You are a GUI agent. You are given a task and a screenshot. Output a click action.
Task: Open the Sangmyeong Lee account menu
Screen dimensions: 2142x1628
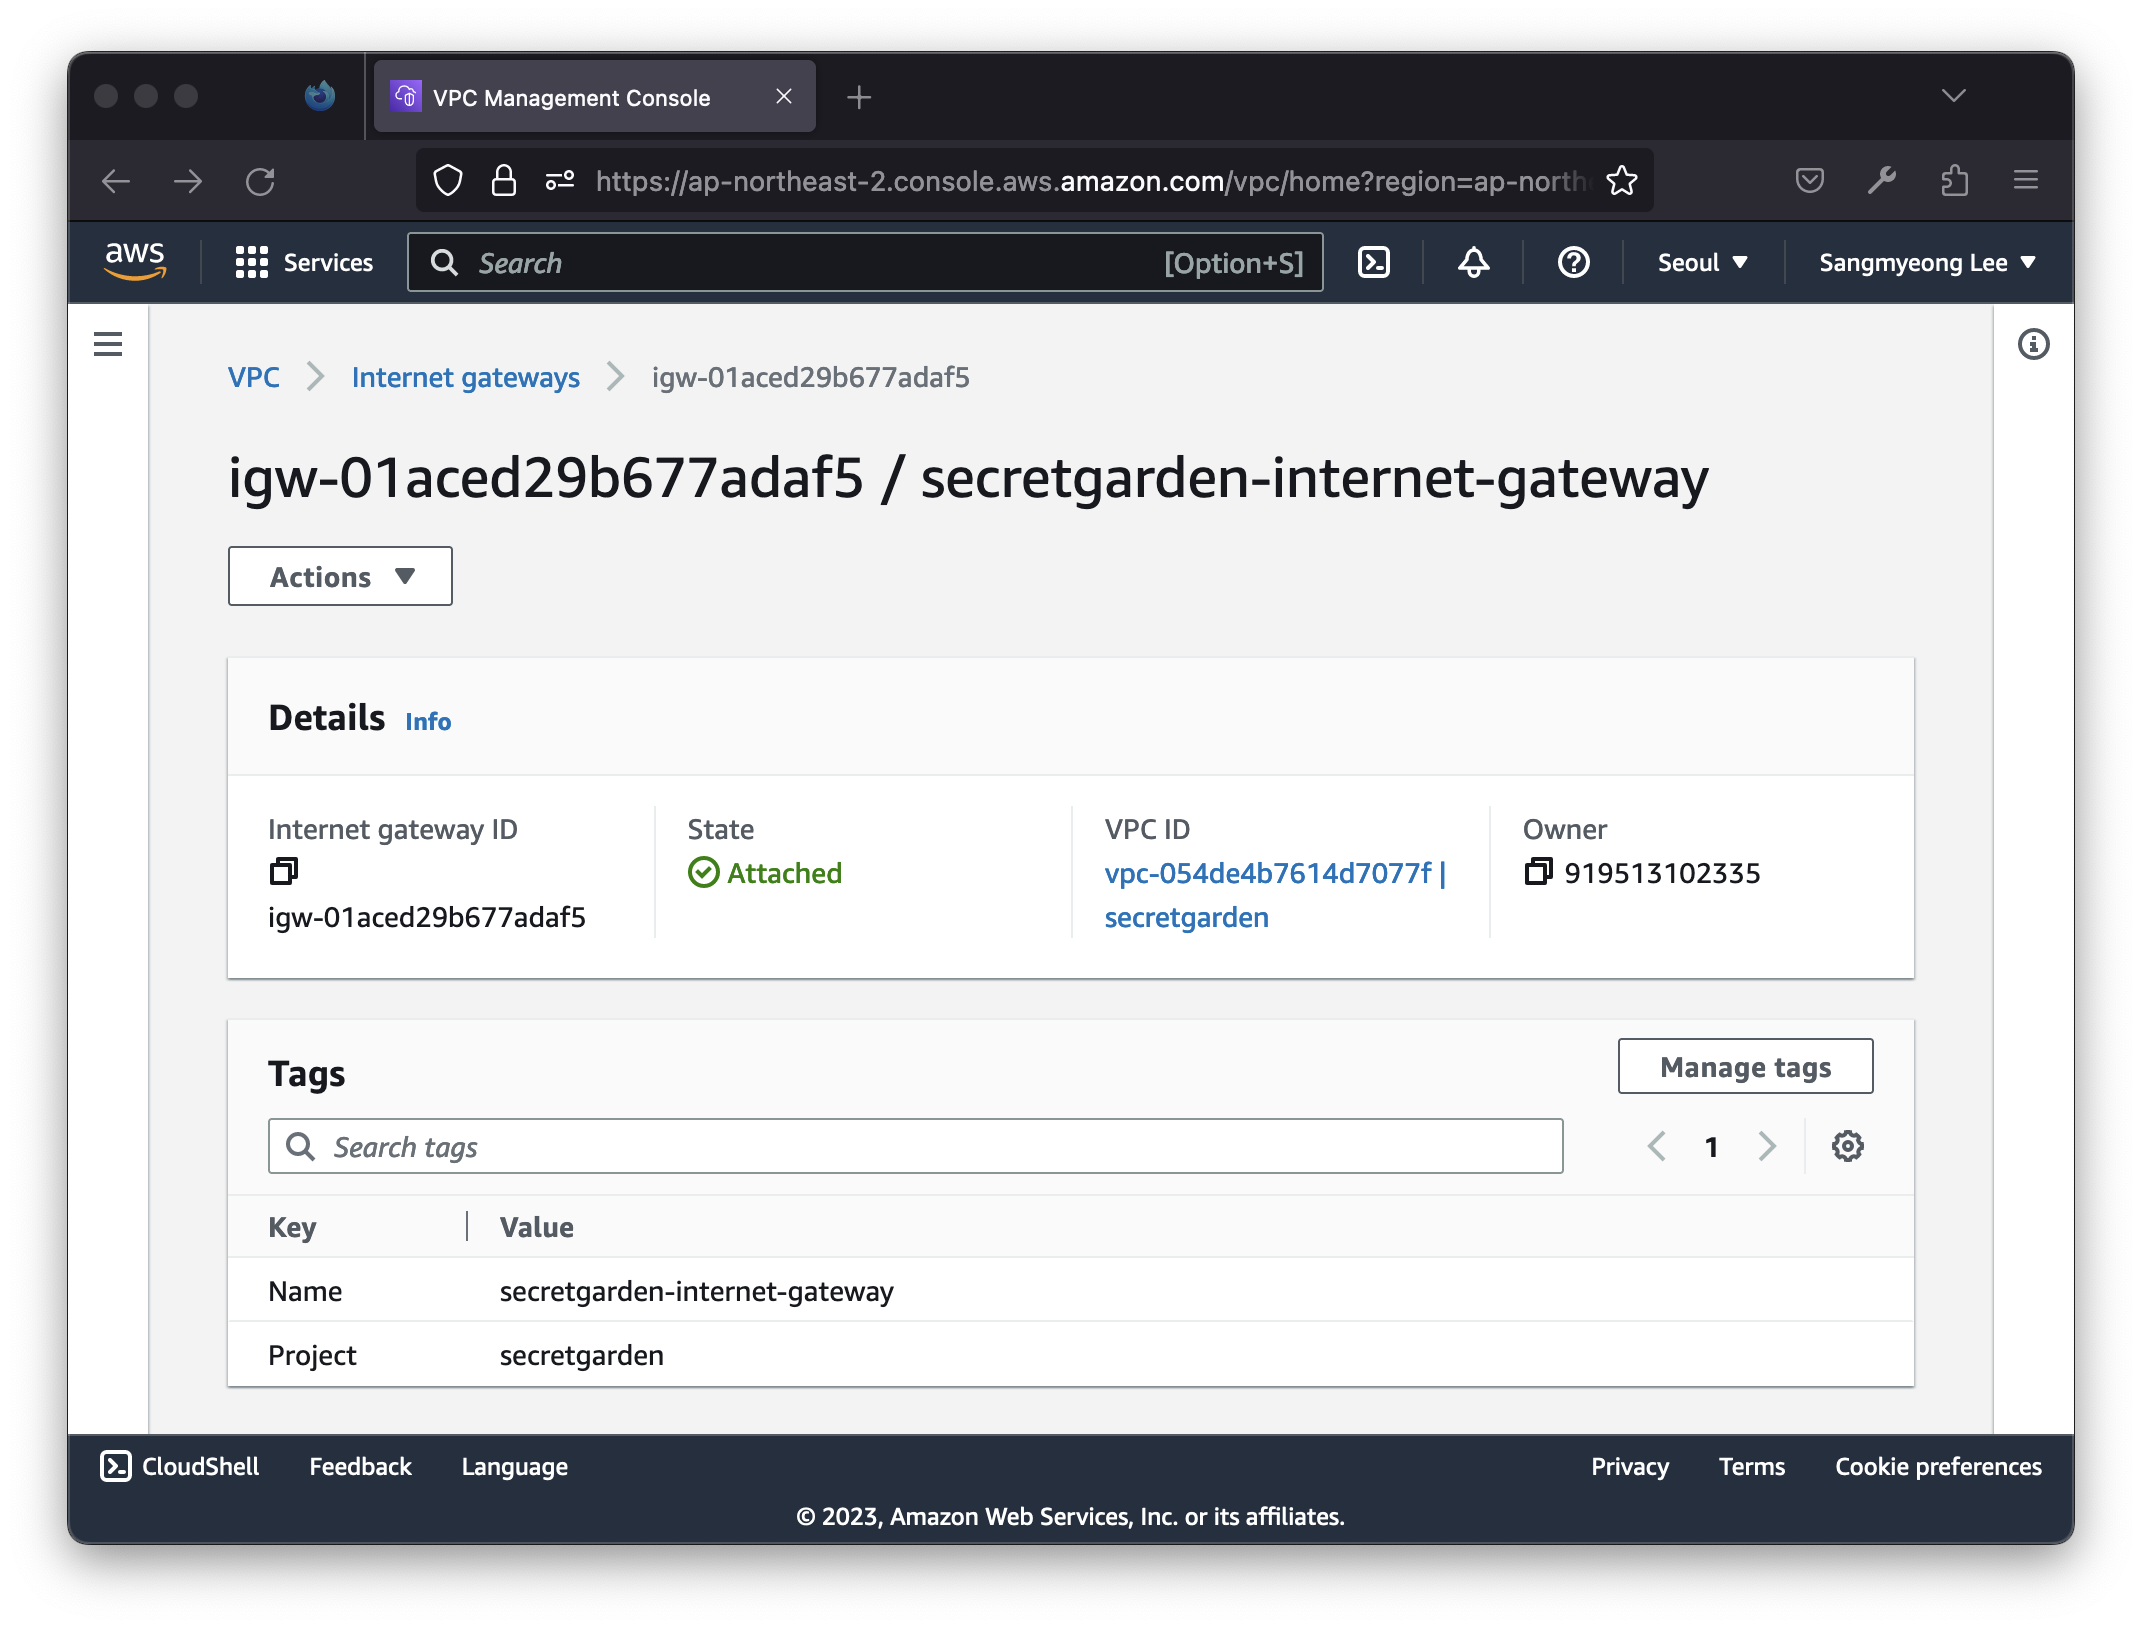point(1927,262)
